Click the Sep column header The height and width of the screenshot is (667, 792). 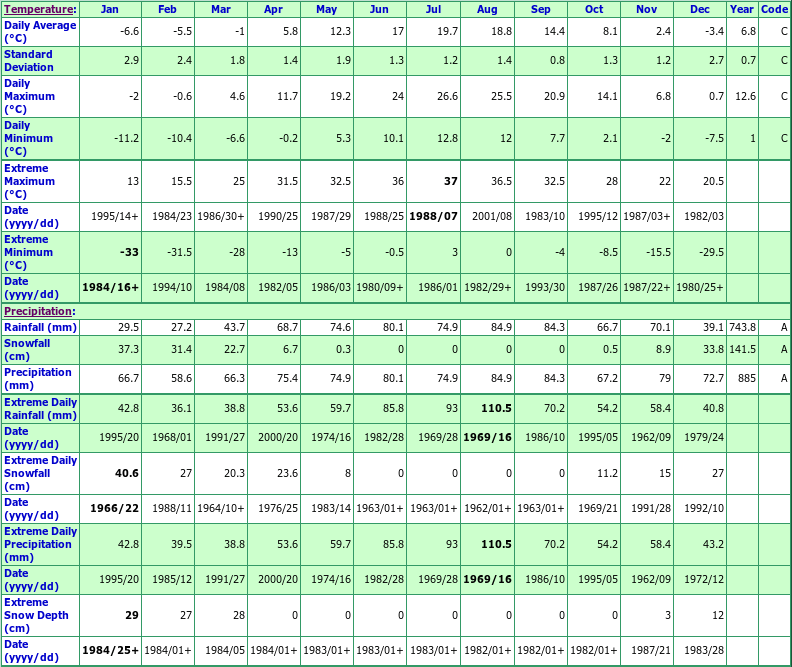click(x=540, y=9)
